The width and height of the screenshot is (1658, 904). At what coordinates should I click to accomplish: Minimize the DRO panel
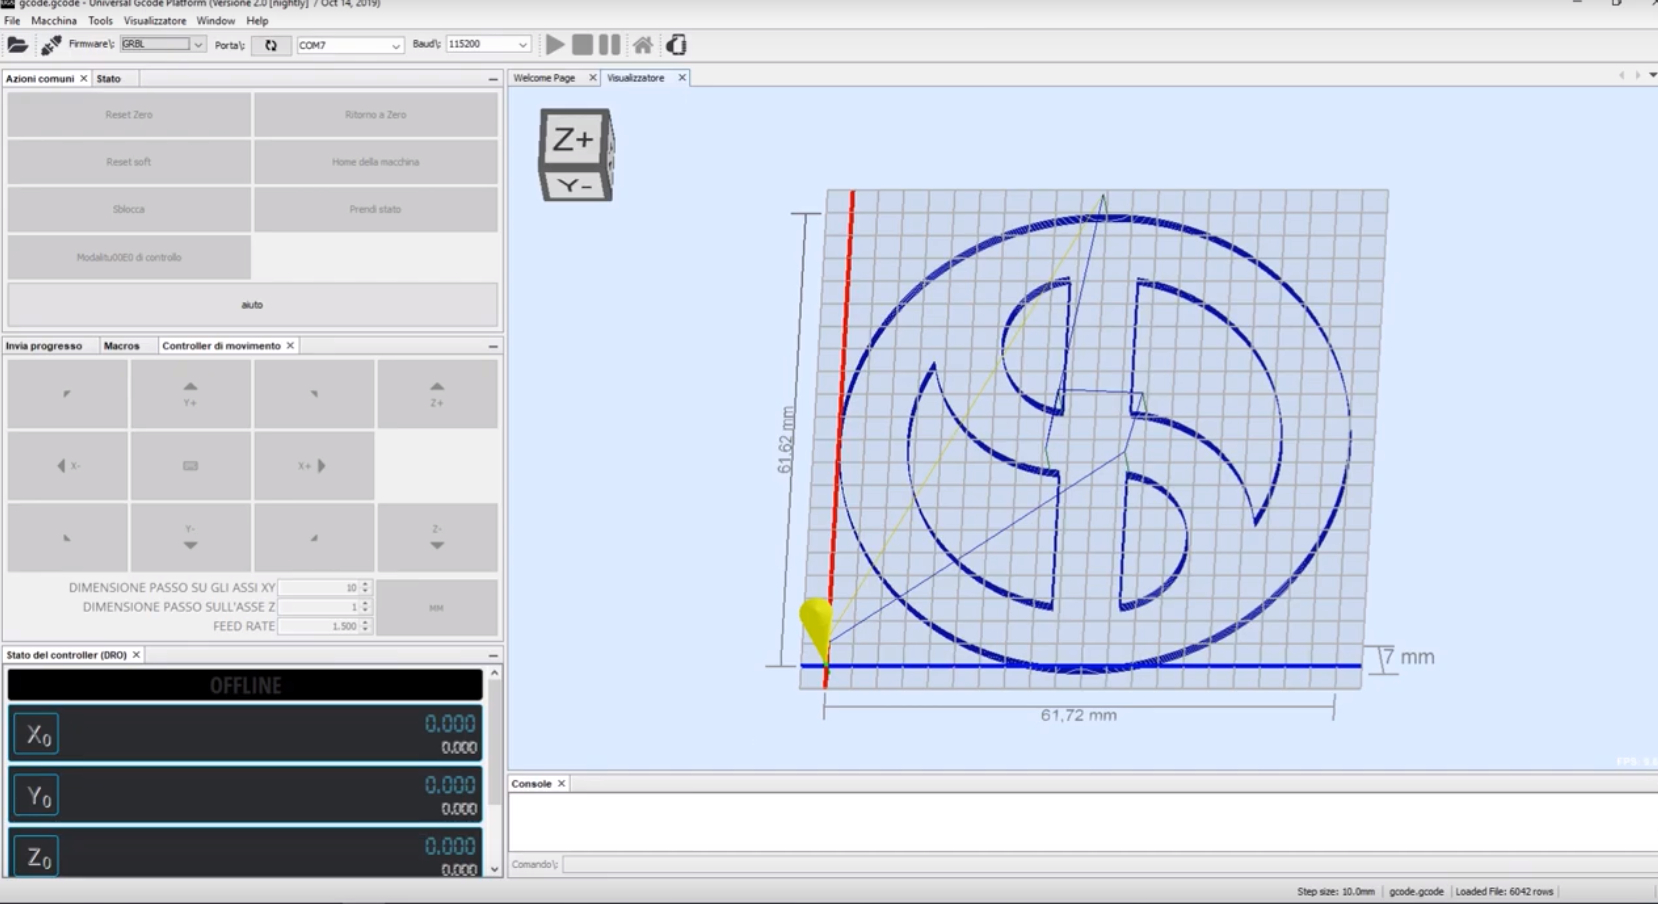coord(493,655)
